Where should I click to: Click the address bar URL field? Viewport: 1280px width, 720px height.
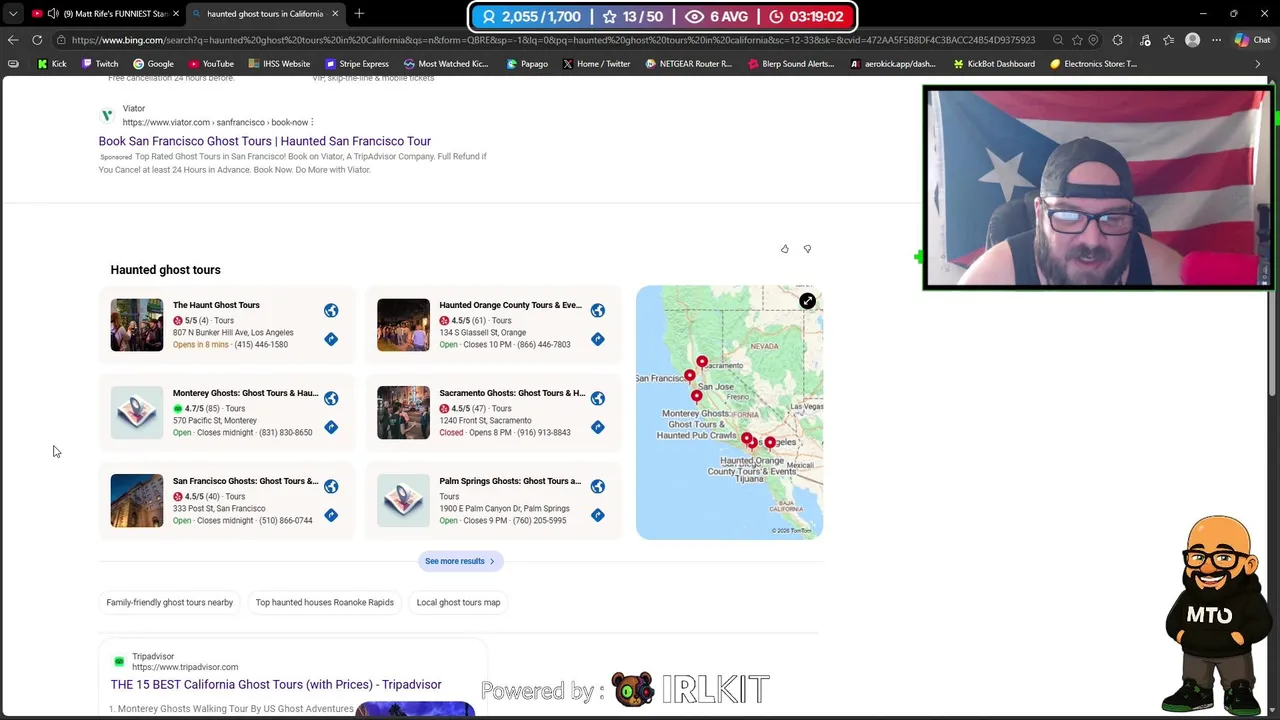point(553,40)
